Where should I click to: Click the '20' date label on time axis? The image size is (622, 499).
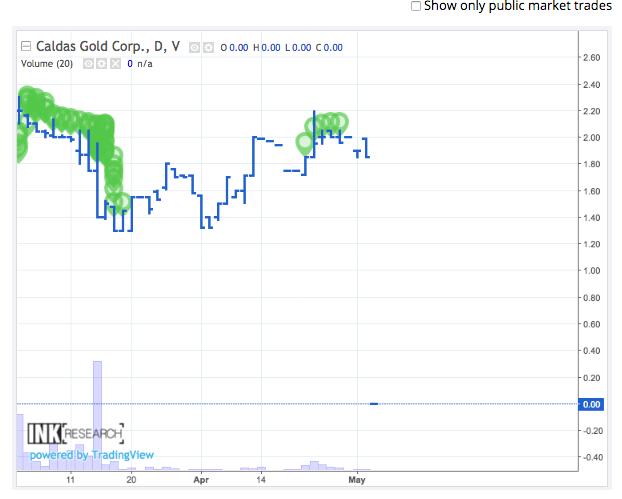pyautogui.click(x=131, y=480)
